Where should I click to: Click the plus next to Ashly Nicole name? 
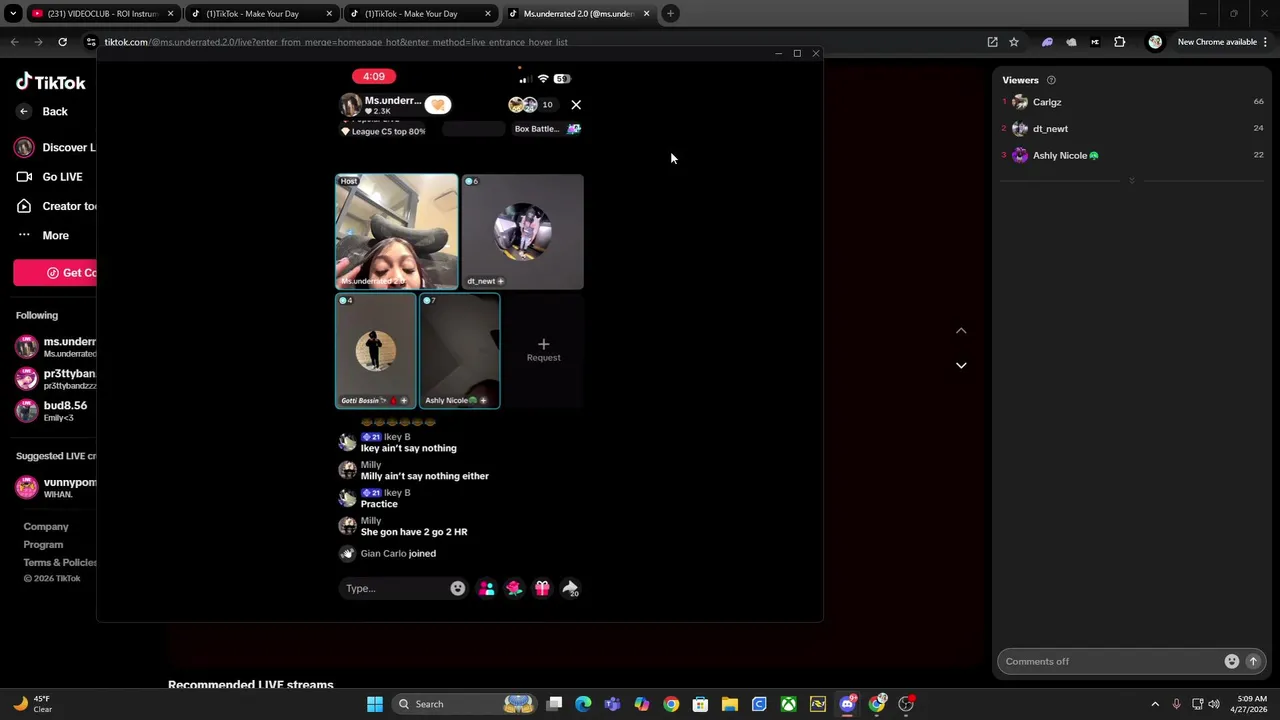[x=483, y=400]
